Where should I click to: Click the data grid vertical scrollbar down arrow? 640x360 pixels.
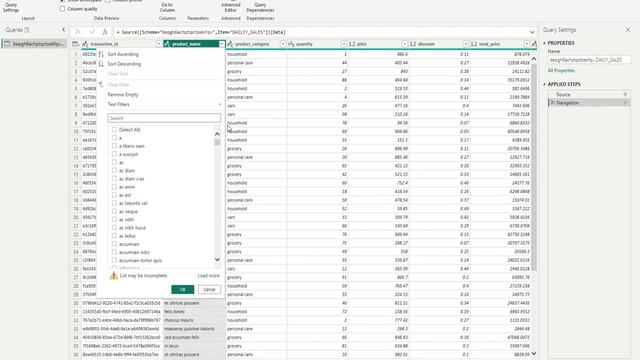coord(533,353)
